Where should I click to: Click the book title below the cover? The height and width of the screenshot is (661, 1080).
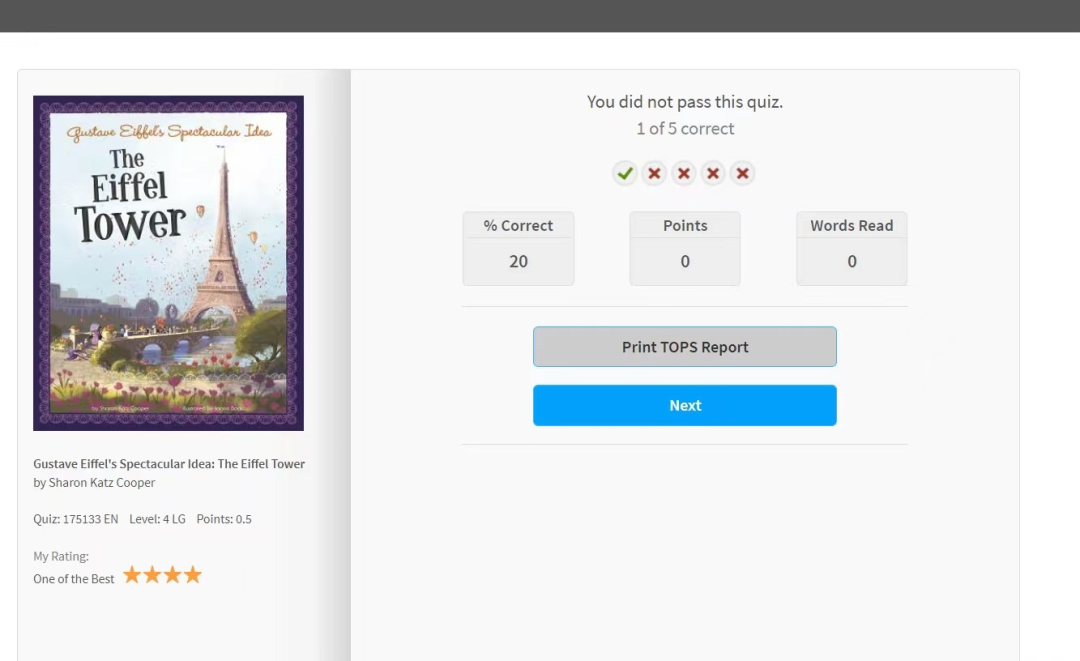(169, 464)
